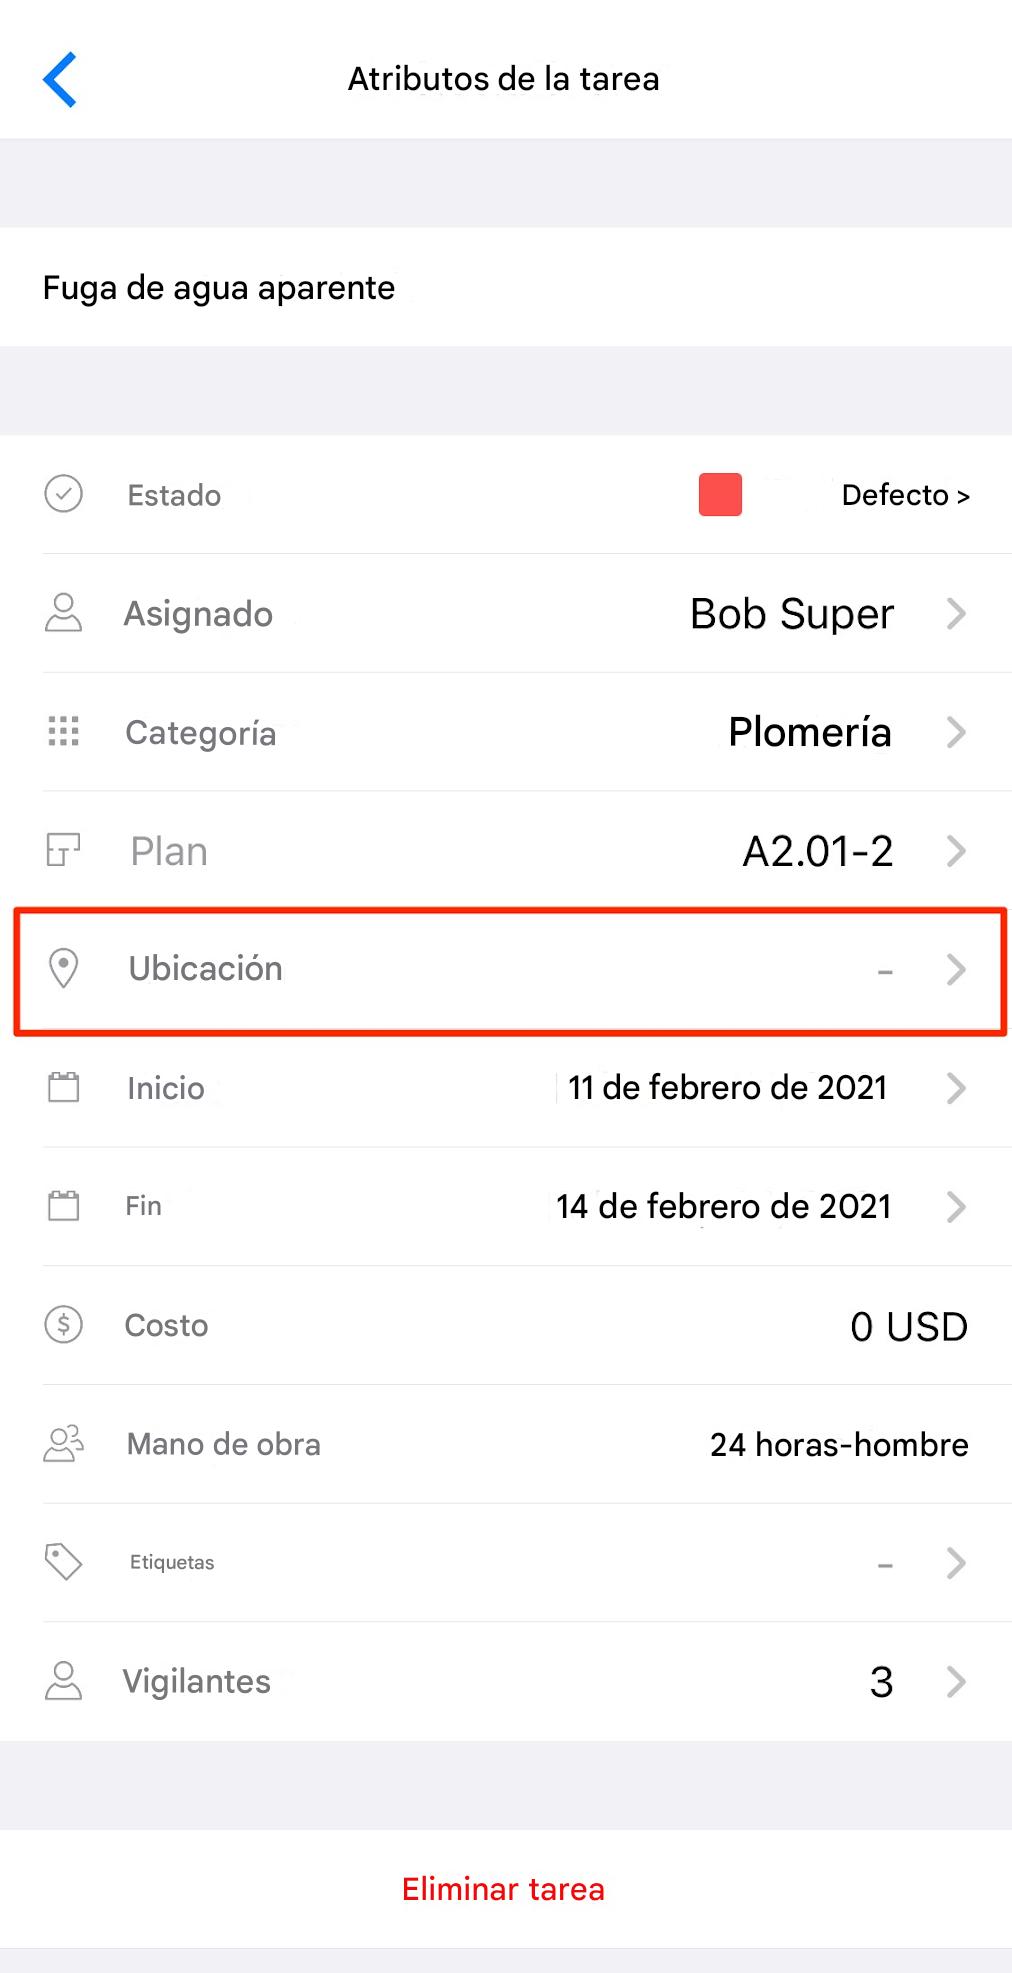Tap the Mano de obra people icon

coord(64,1443)
